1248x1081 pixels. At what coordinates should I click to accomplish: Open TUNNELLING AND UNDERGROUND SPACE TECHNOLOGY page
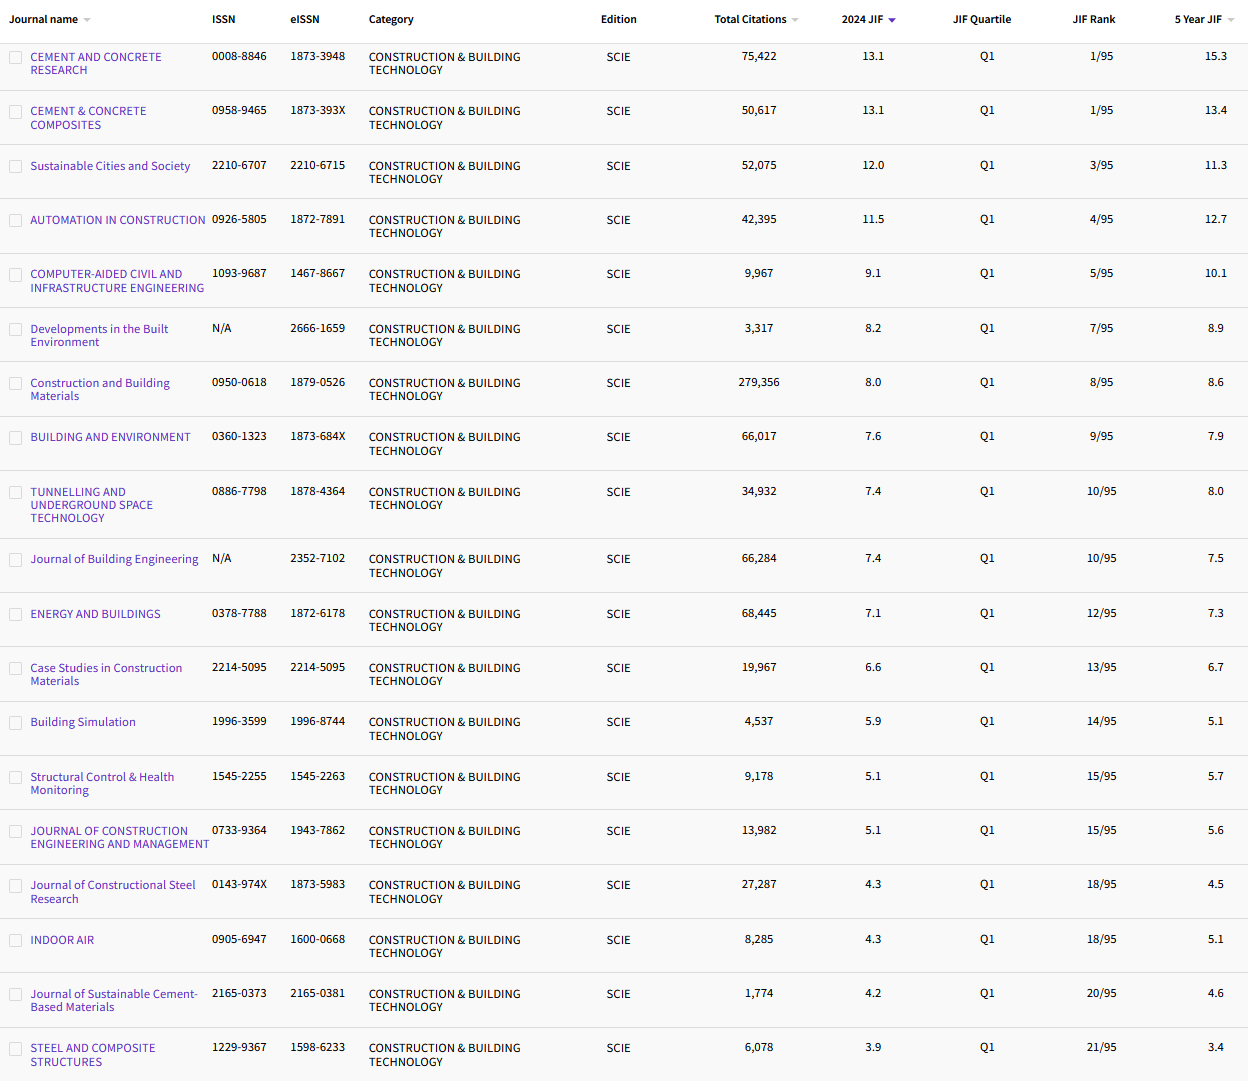click(92, 505)
